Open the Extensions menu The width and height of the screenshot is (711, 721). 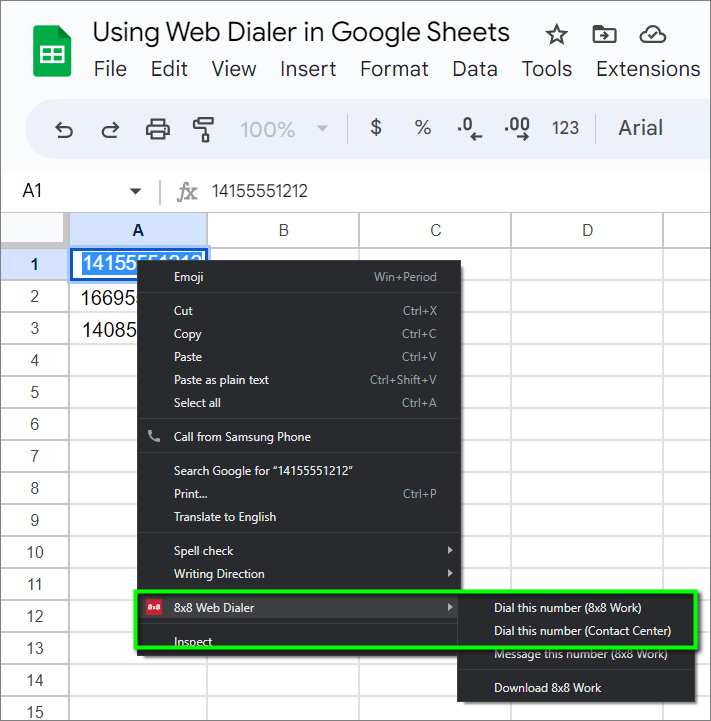click(x=648, y=69)
